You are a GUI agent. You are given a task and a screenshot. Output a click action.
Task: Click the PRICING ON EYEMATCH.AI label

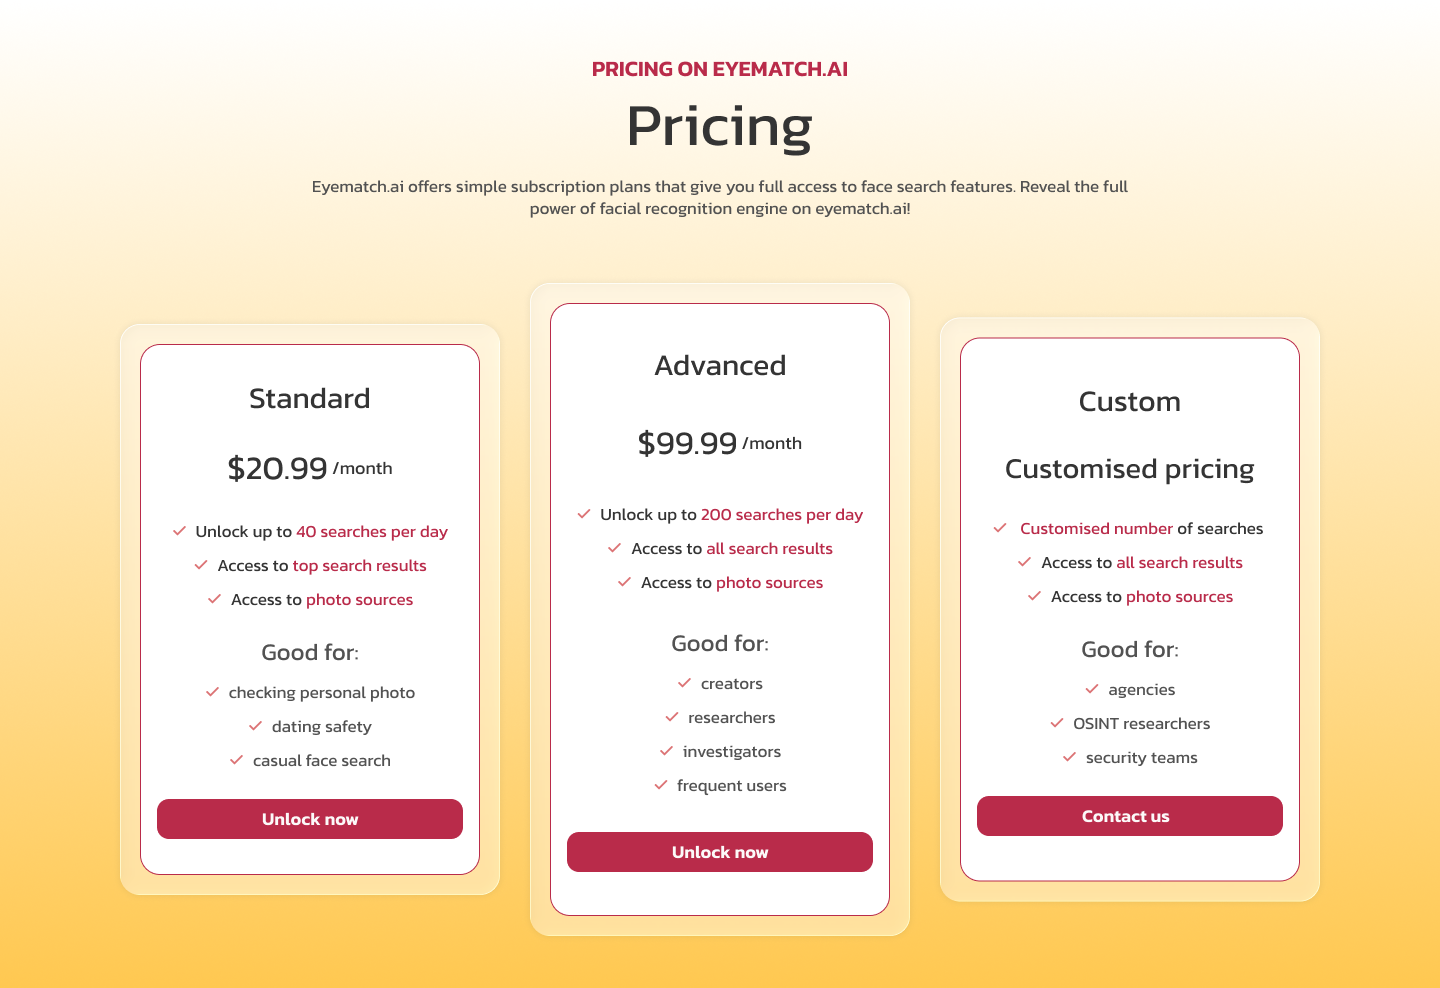(x=720, y=69)
